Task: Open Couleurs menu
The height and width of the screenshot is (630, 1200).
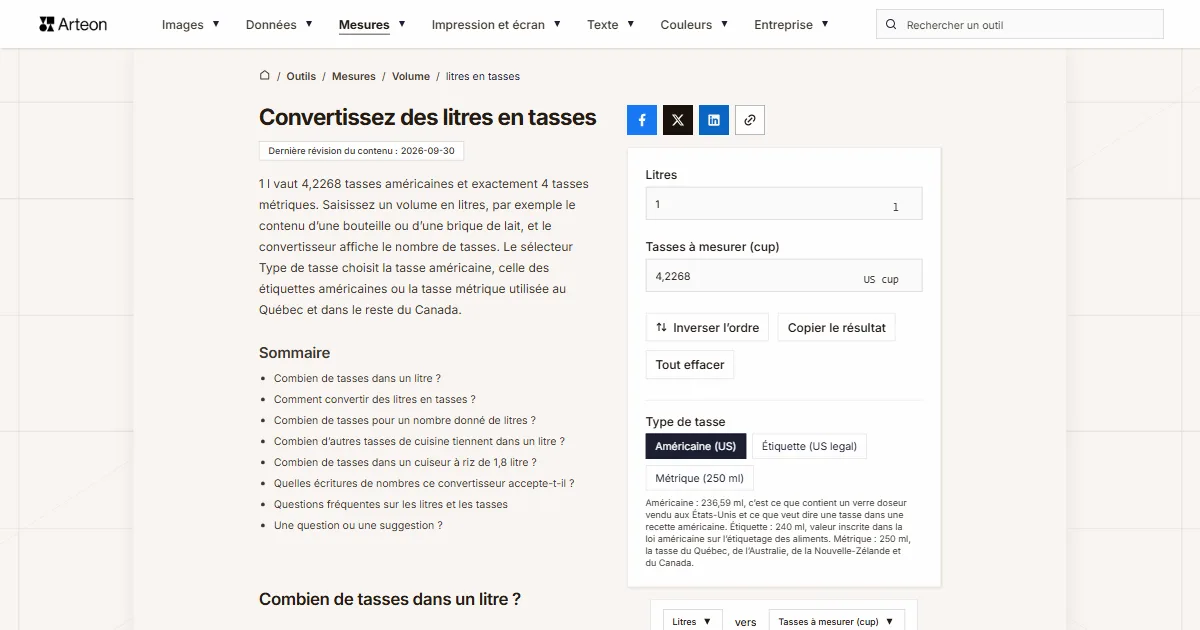Action: (x=694, y=24)
